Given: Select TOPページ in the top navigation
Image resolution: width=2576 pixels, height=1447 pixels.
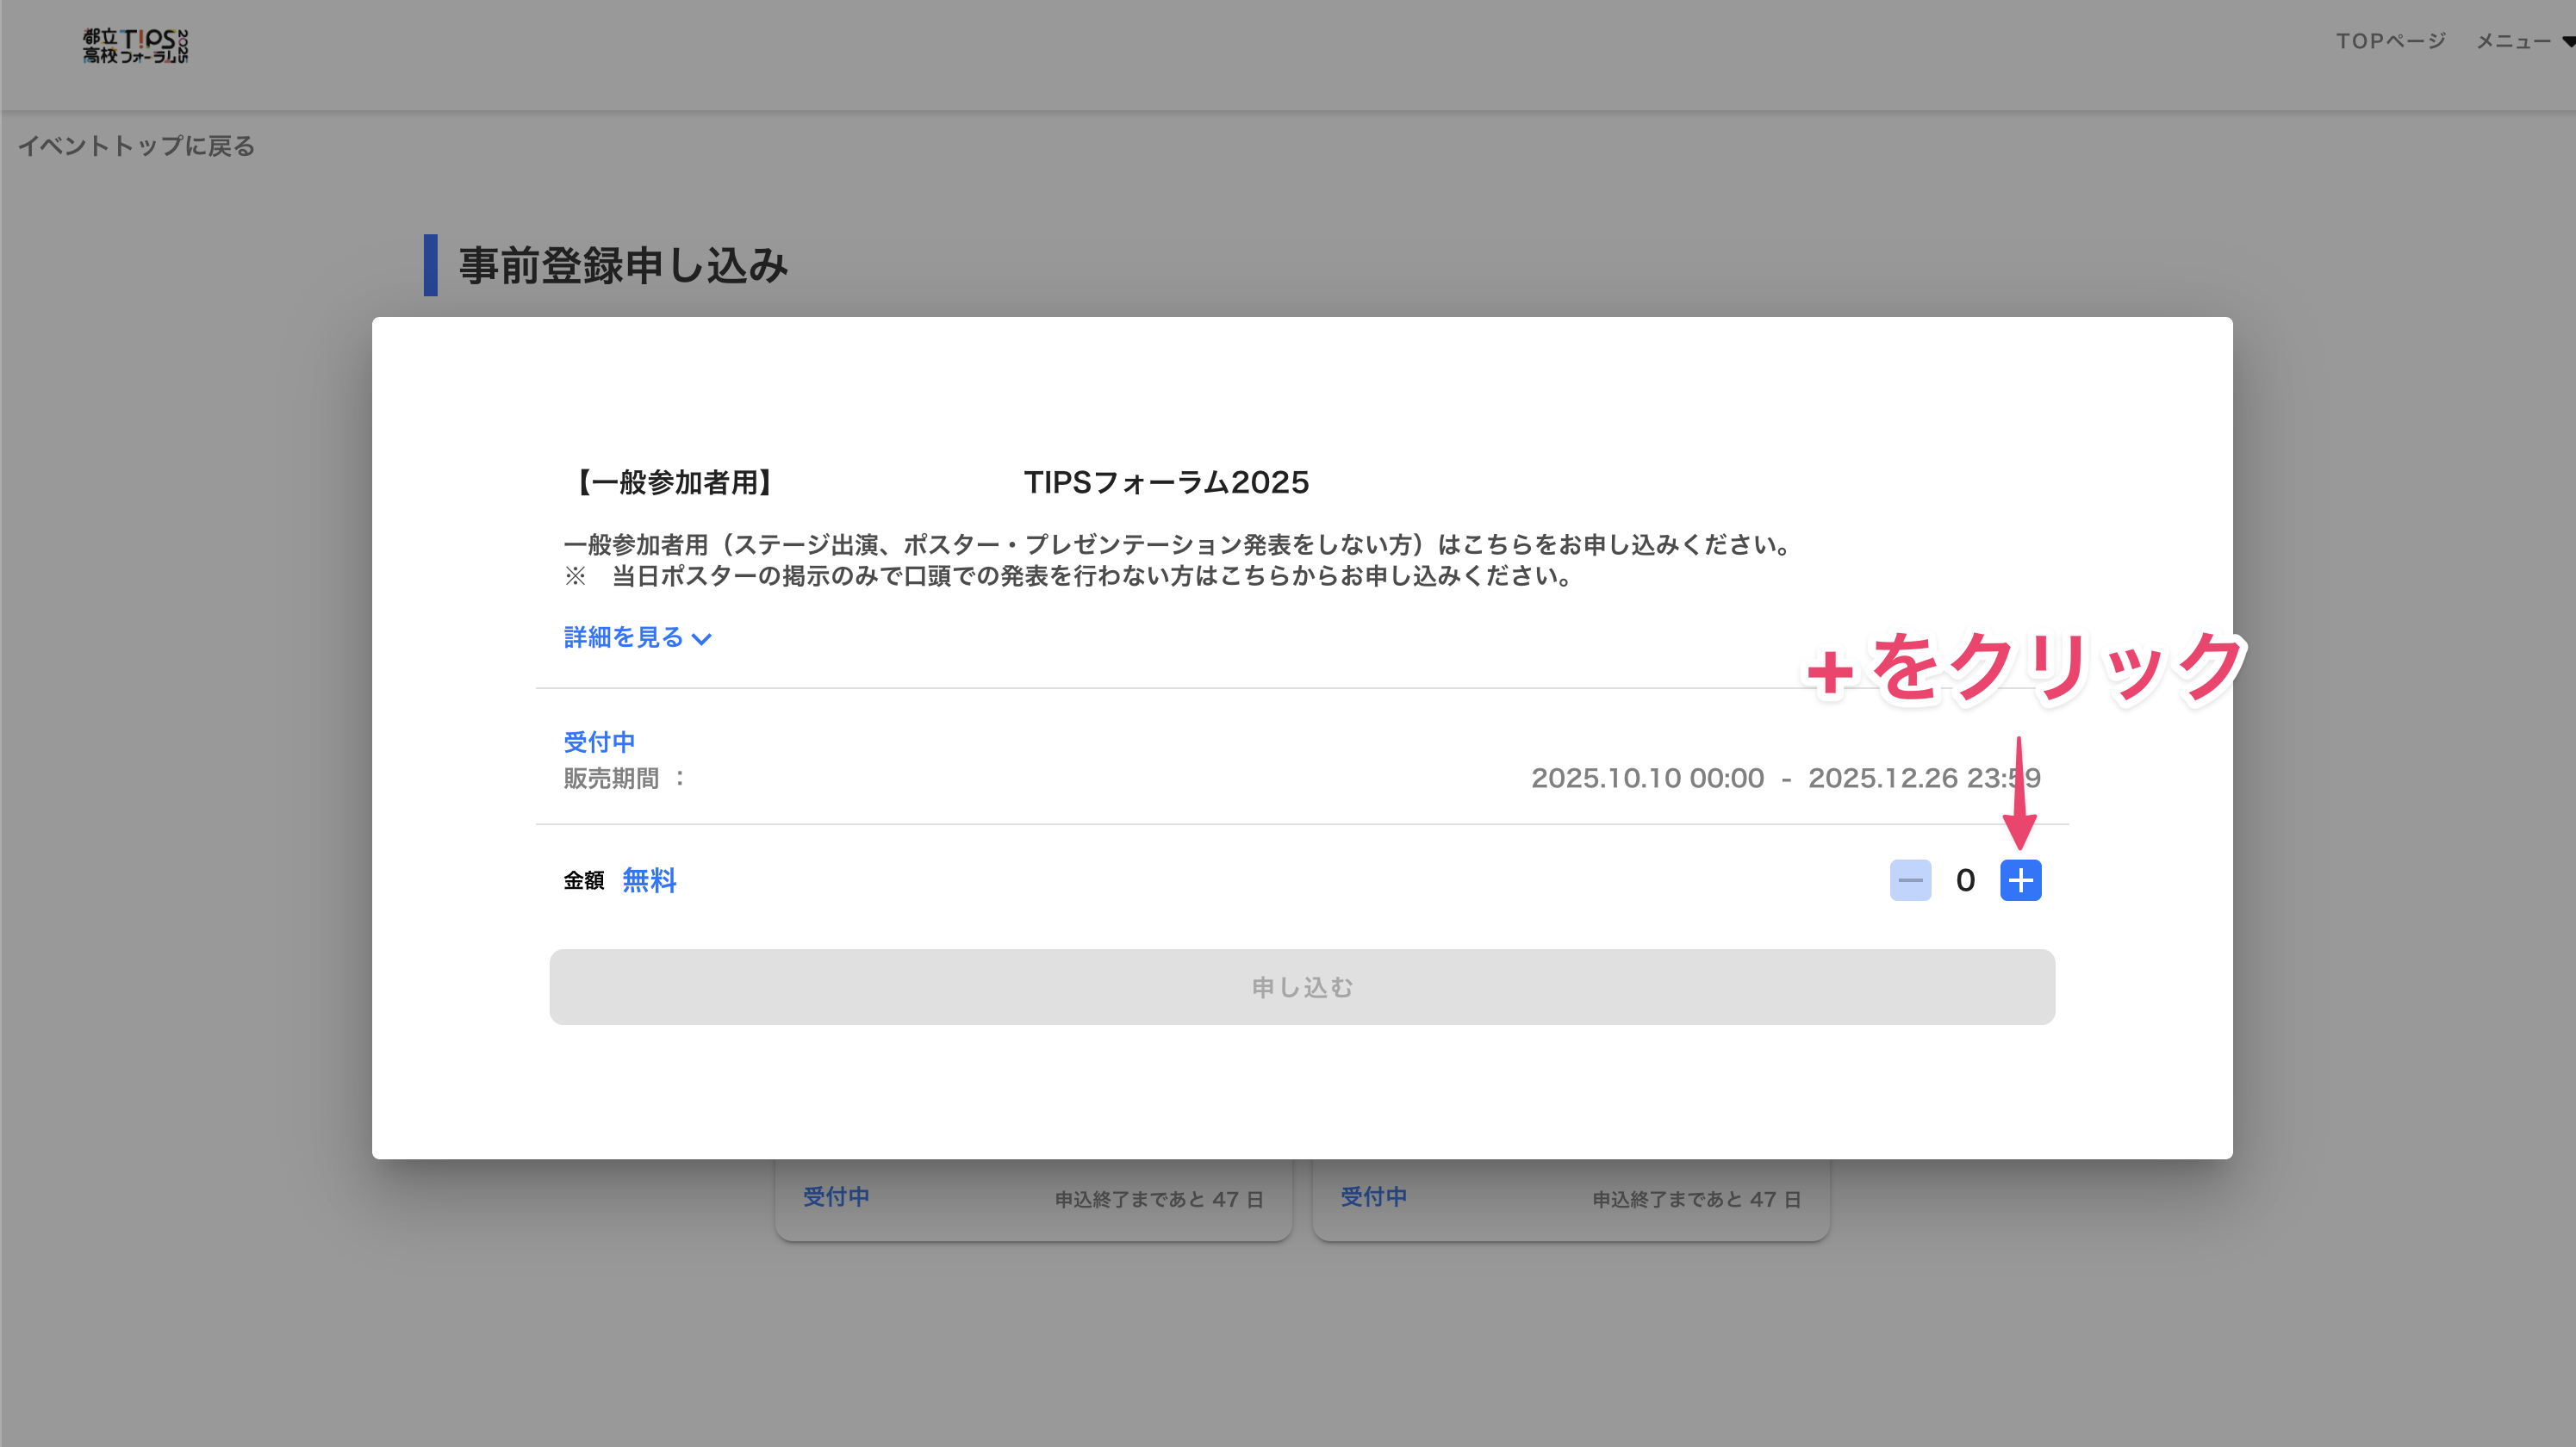Looking at the screenshot, I should point(2391,41).
